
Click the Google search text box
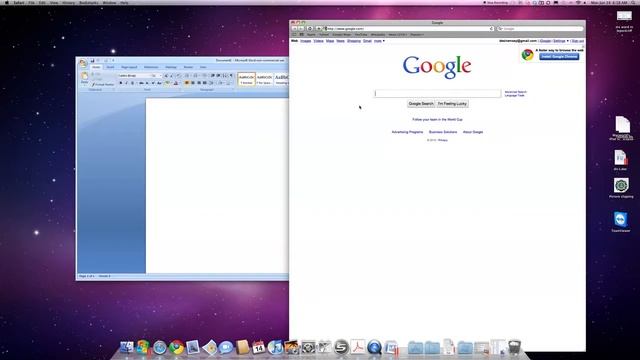[x=438, y=93]
